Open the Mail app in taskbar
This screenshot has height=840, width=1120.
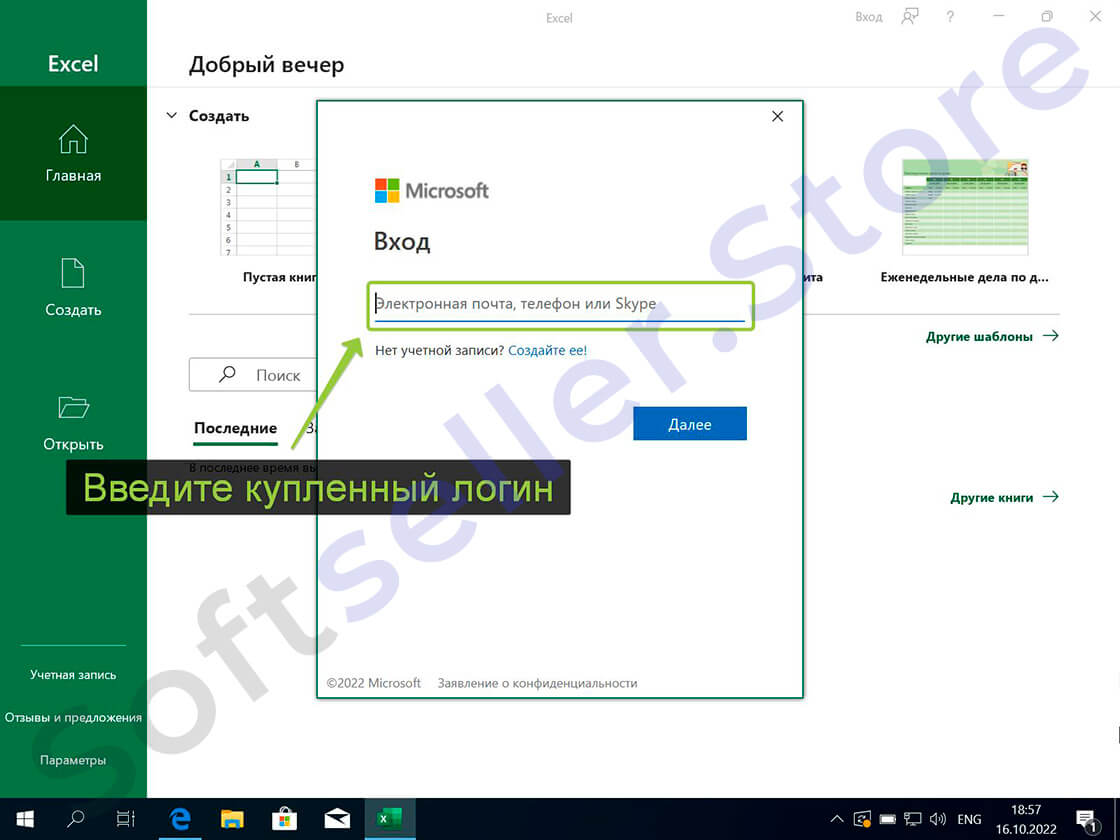pos(337,818)
